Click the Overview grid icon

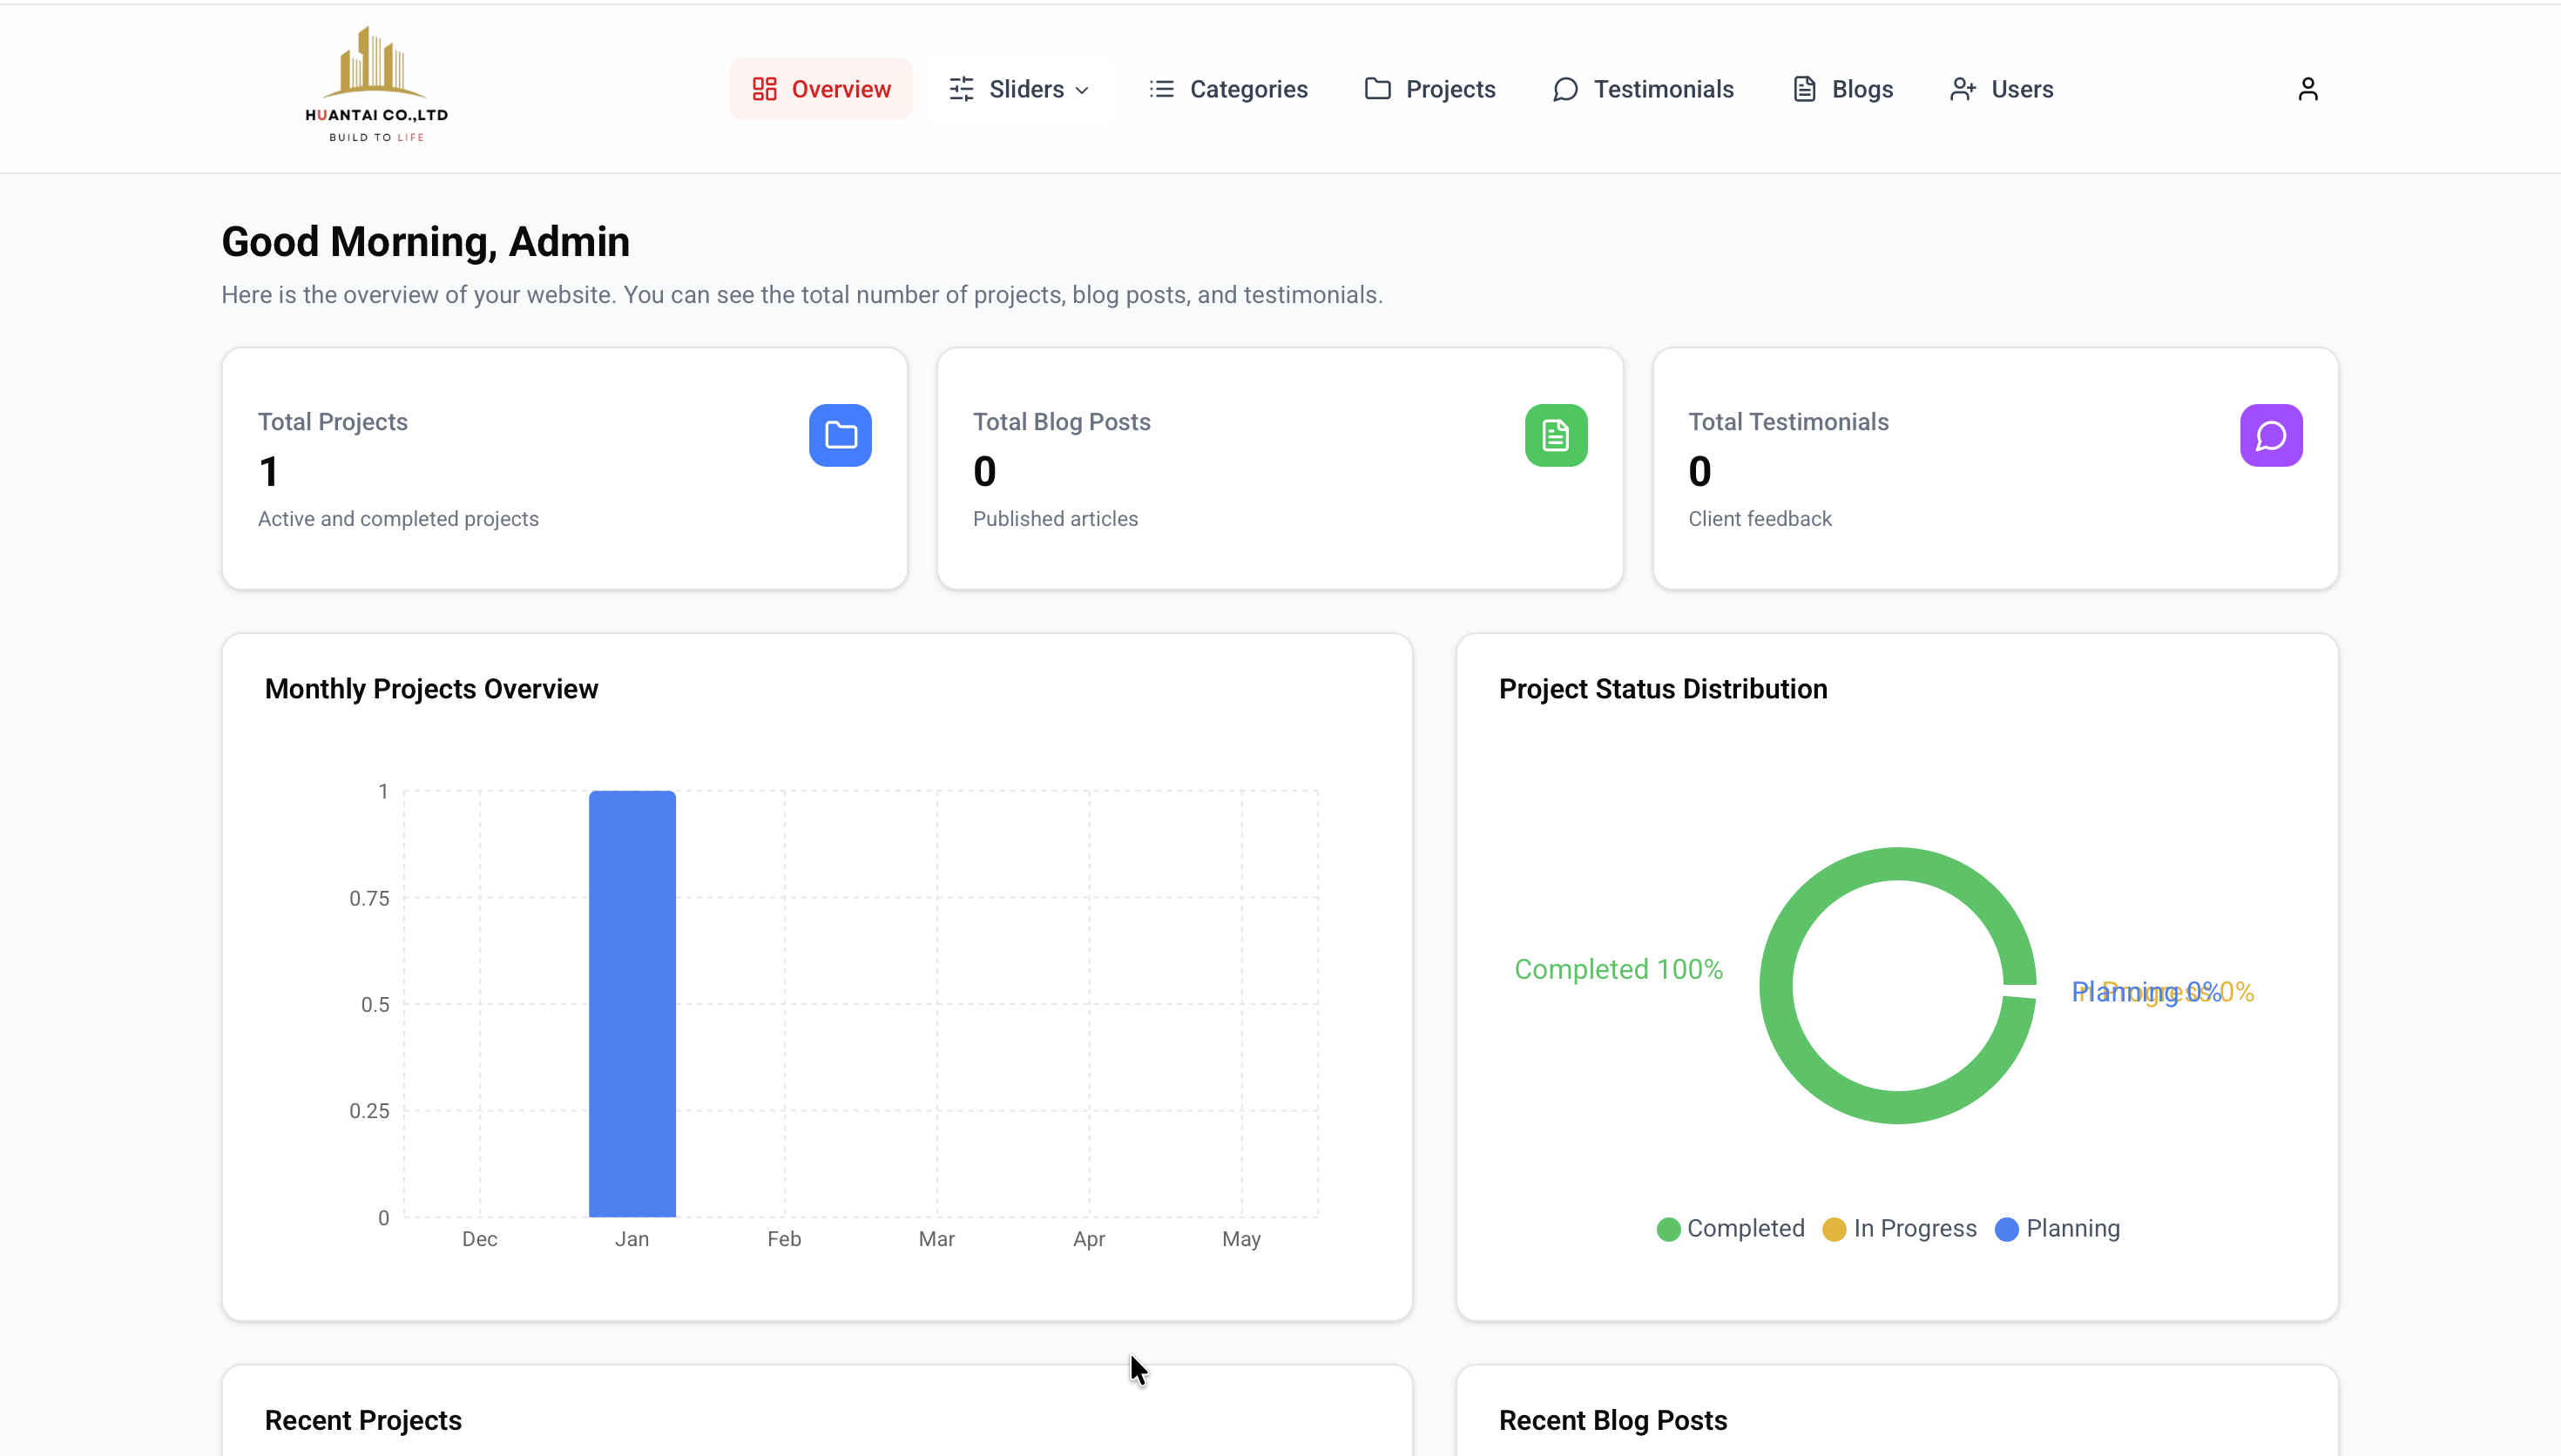point(764,89)
